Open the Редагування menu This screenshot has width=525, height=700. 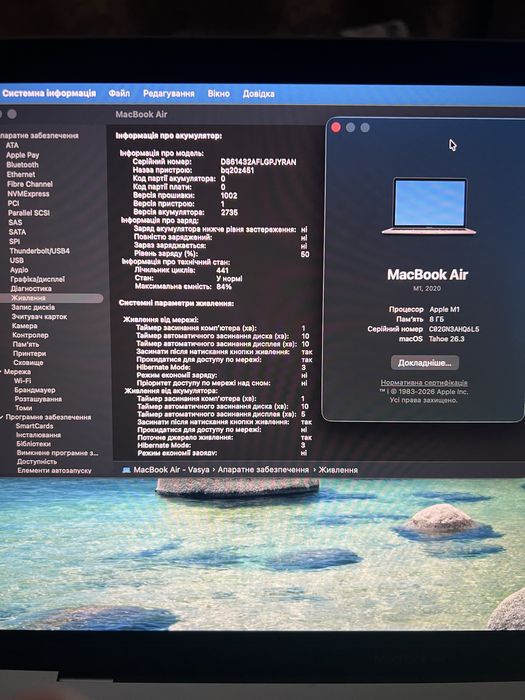[169, 94]
